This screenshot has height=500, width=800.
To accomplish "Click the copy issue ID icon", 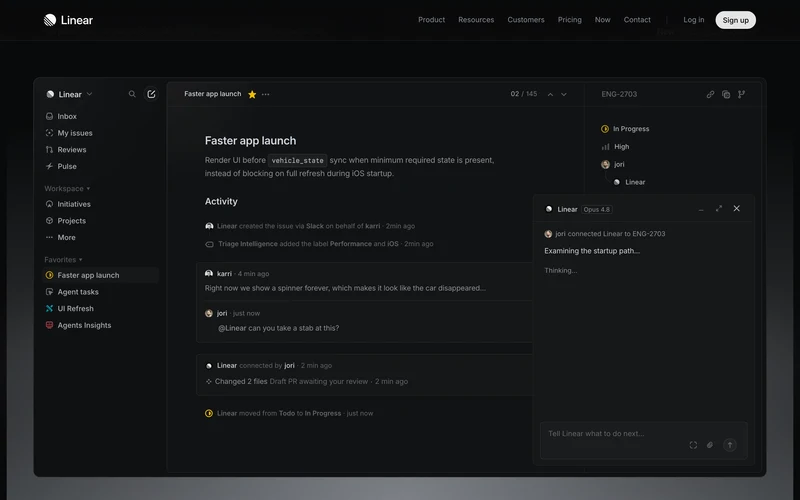I will pos(726,94).
